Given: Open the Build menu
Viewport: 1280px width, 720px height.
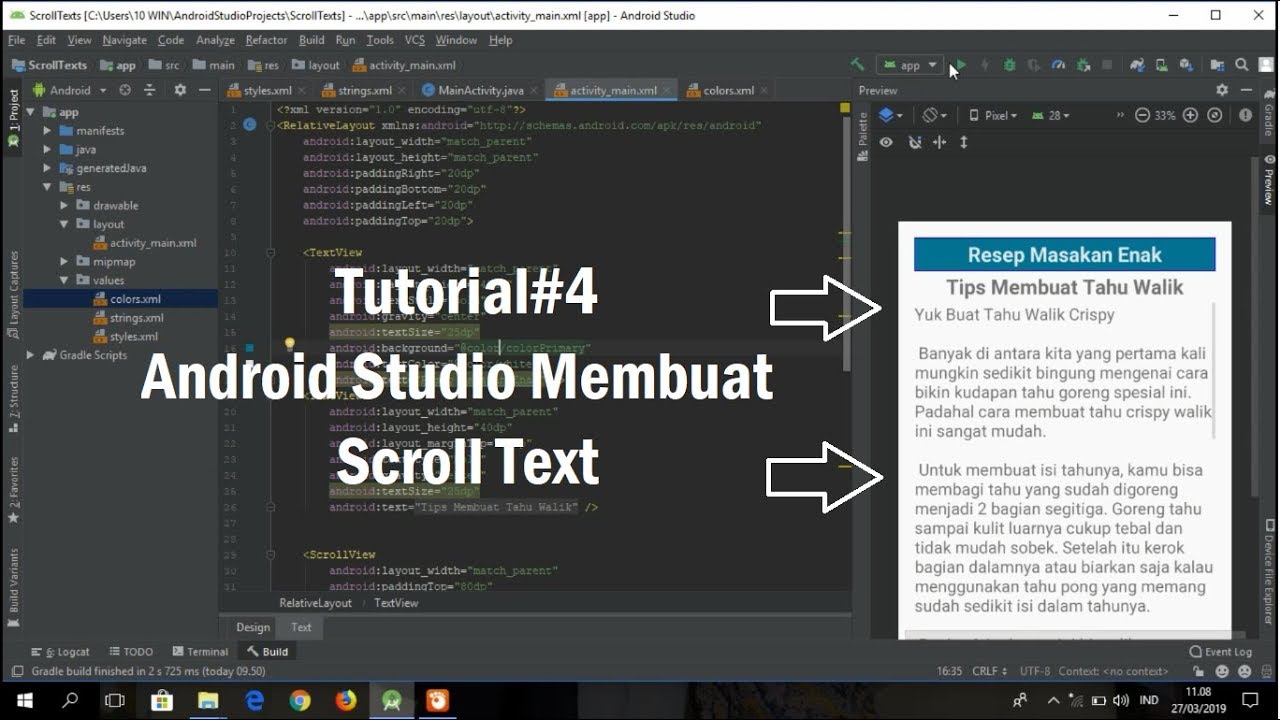Looking at the screenshot, I should point(312,40).
